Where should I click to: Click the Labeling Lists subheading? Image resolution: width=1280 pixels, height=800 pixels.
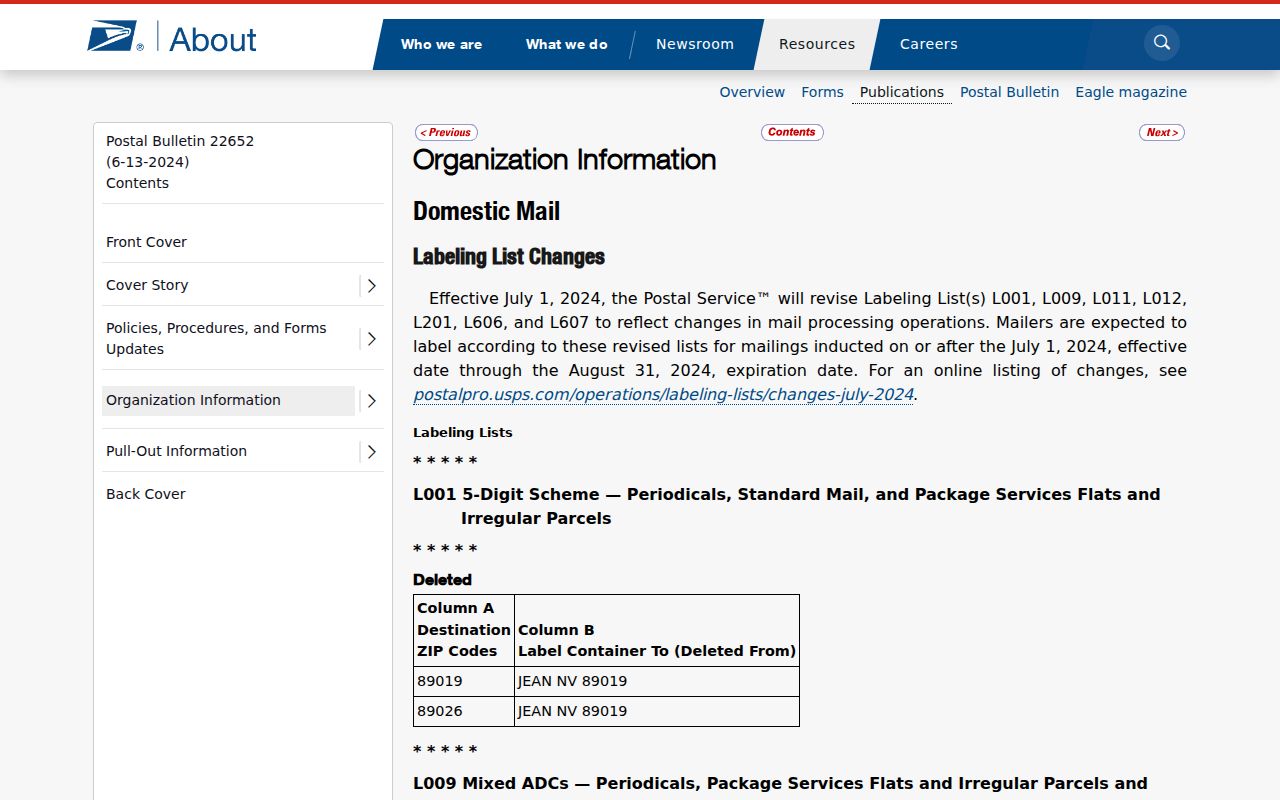click(463, 433)
